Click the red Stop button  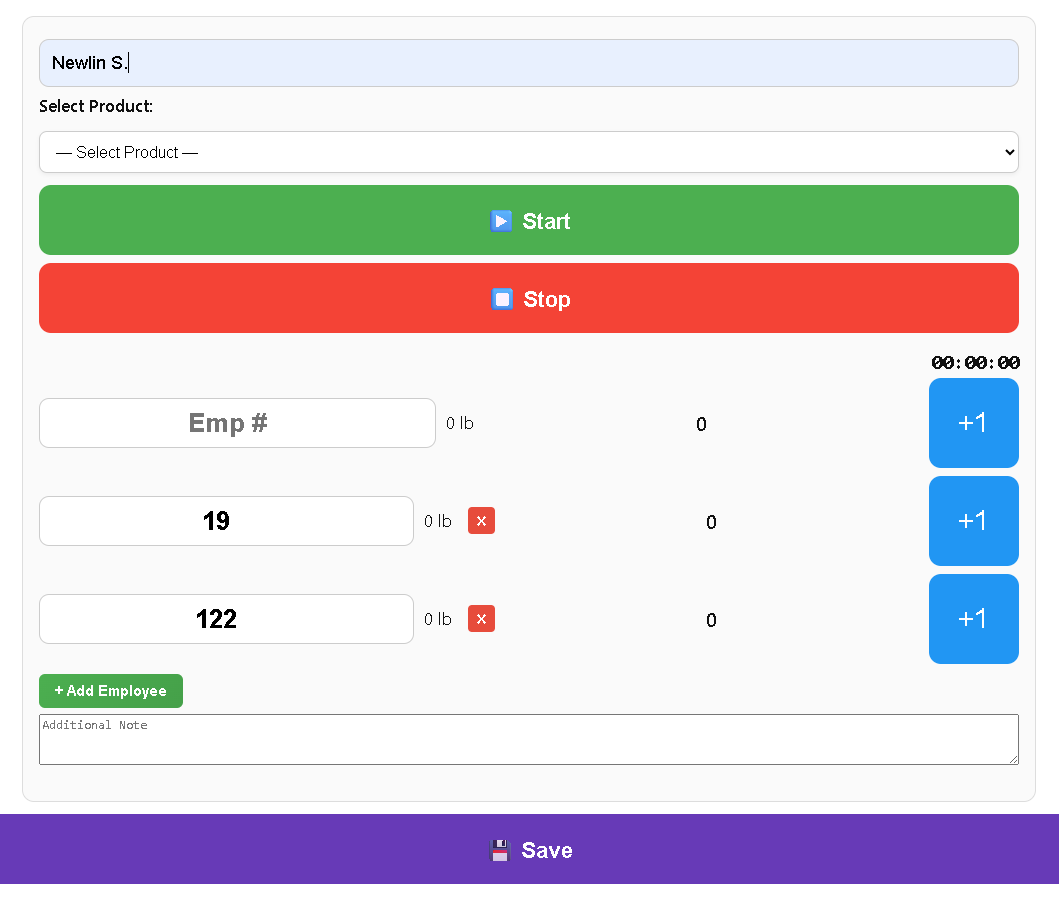(528, 298)
